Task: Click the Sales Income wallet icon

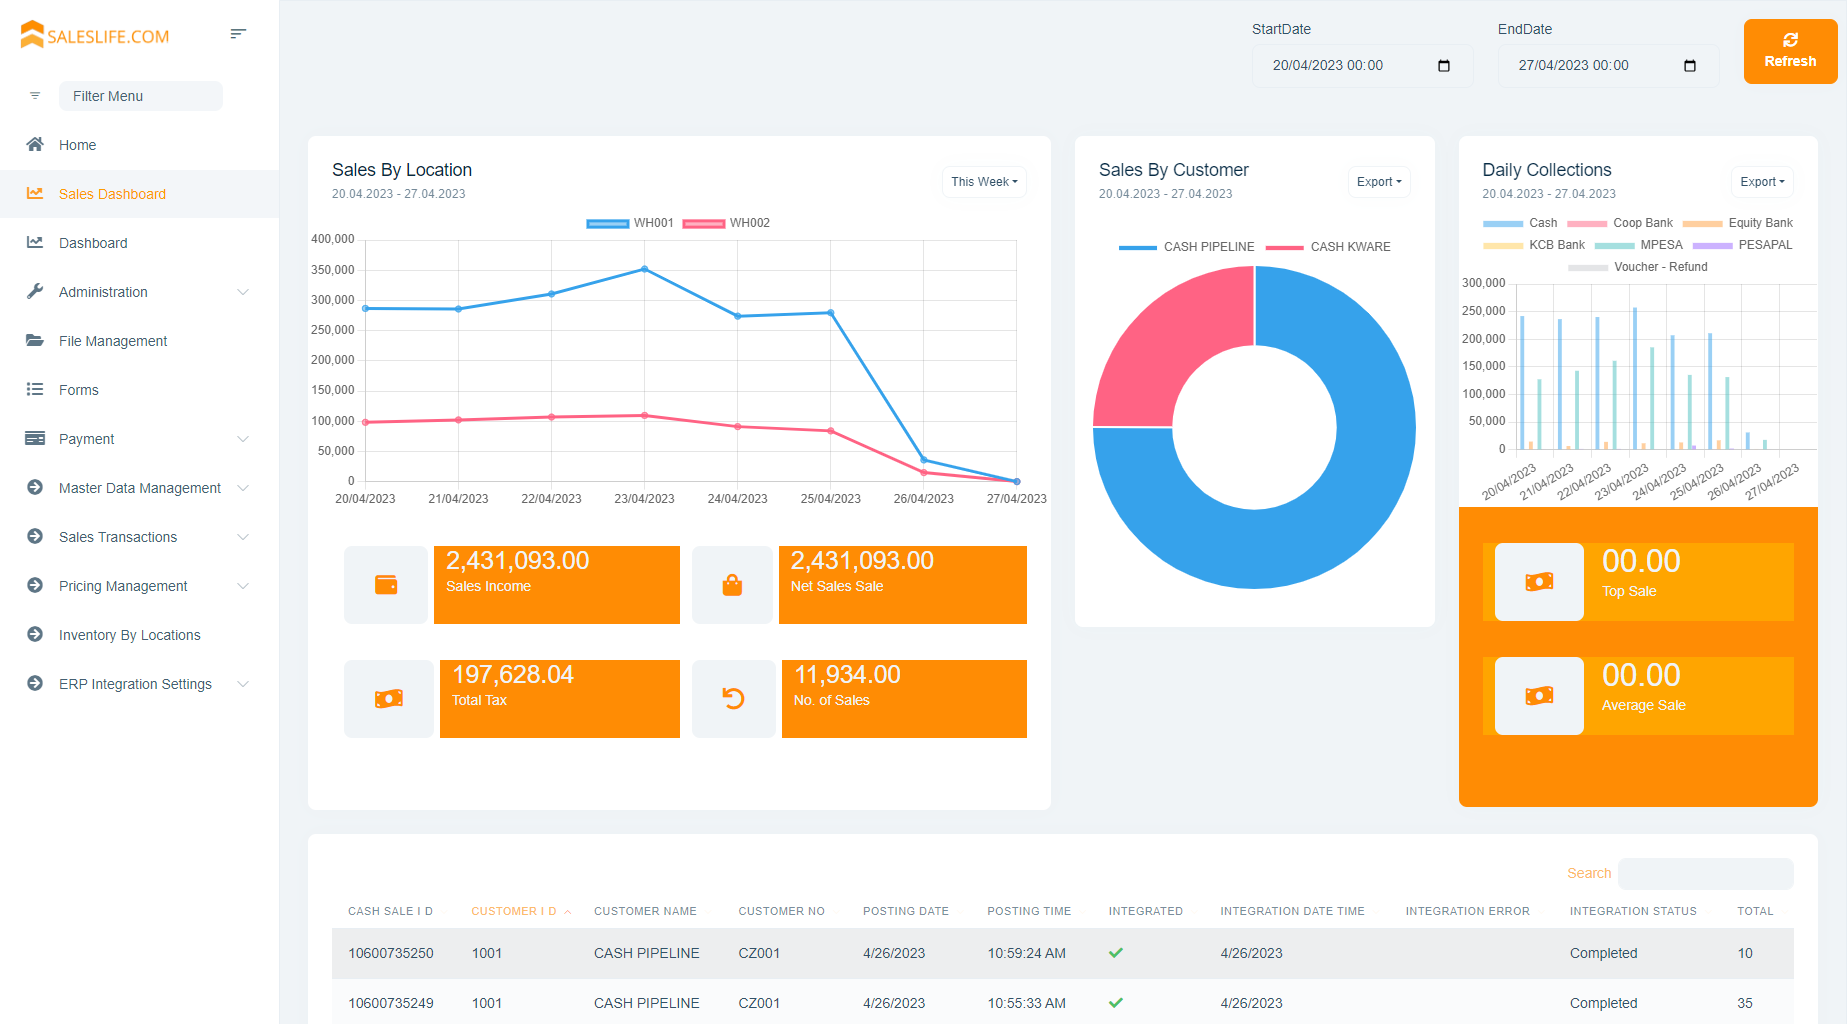Action: (x=386, y=585)
